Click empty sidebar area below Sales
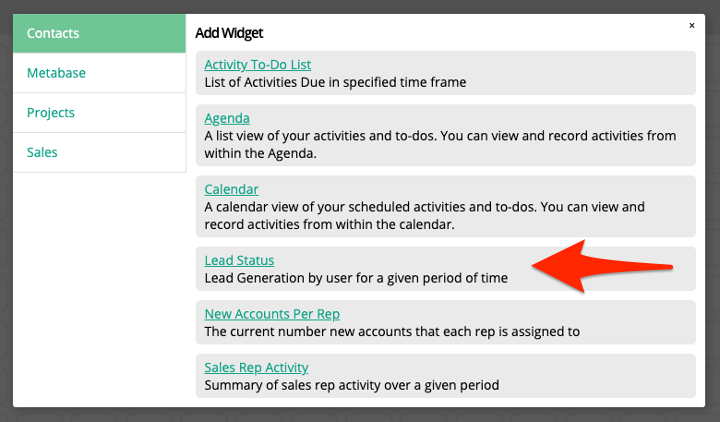This screenshot has width=720, height=422. (x=99, y=290)
